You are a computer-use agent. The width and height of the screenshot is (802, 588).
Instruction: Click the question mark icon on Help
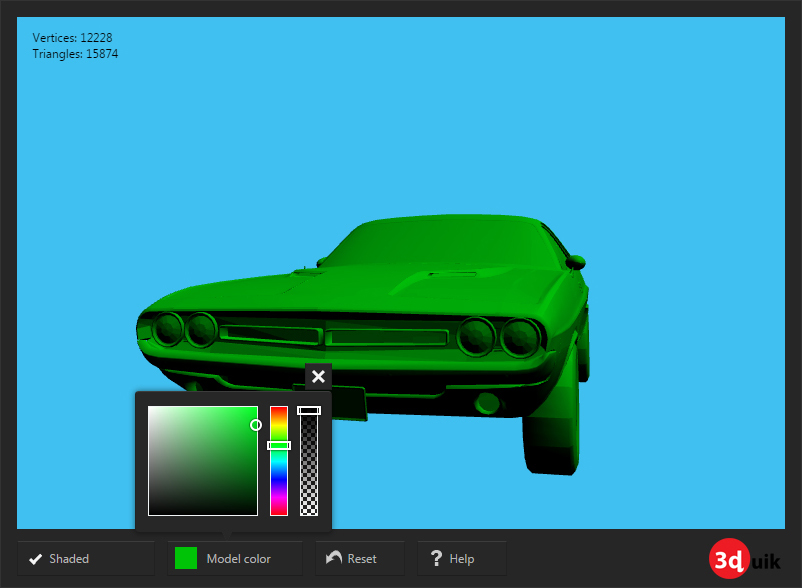click(437, 558)
